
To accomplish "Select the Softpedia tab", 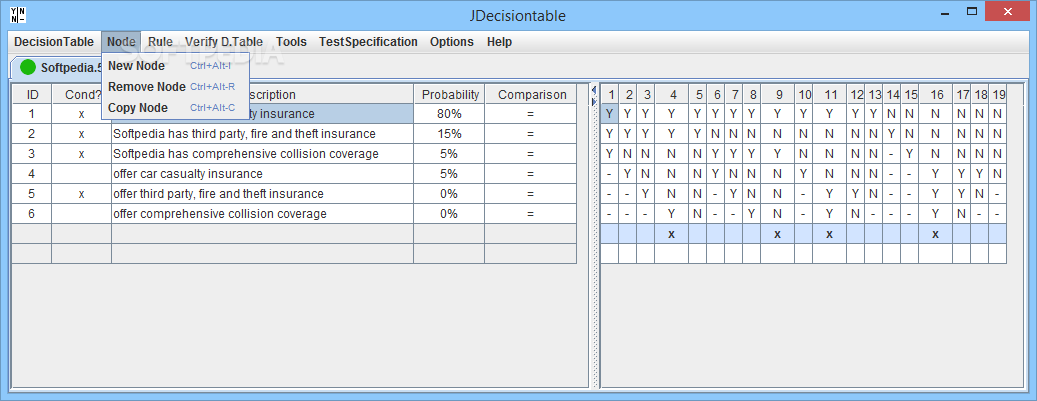I will (x=56, y=67).
